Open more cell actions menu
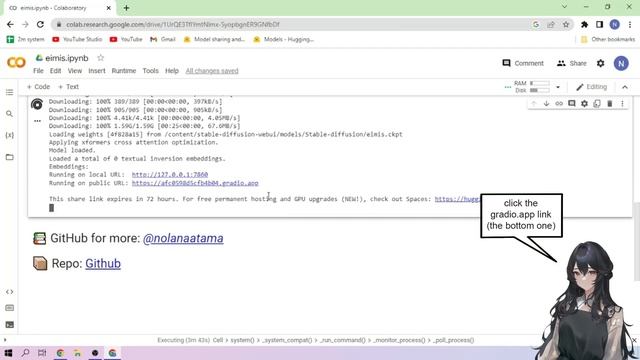 click(x=622, y=104)
